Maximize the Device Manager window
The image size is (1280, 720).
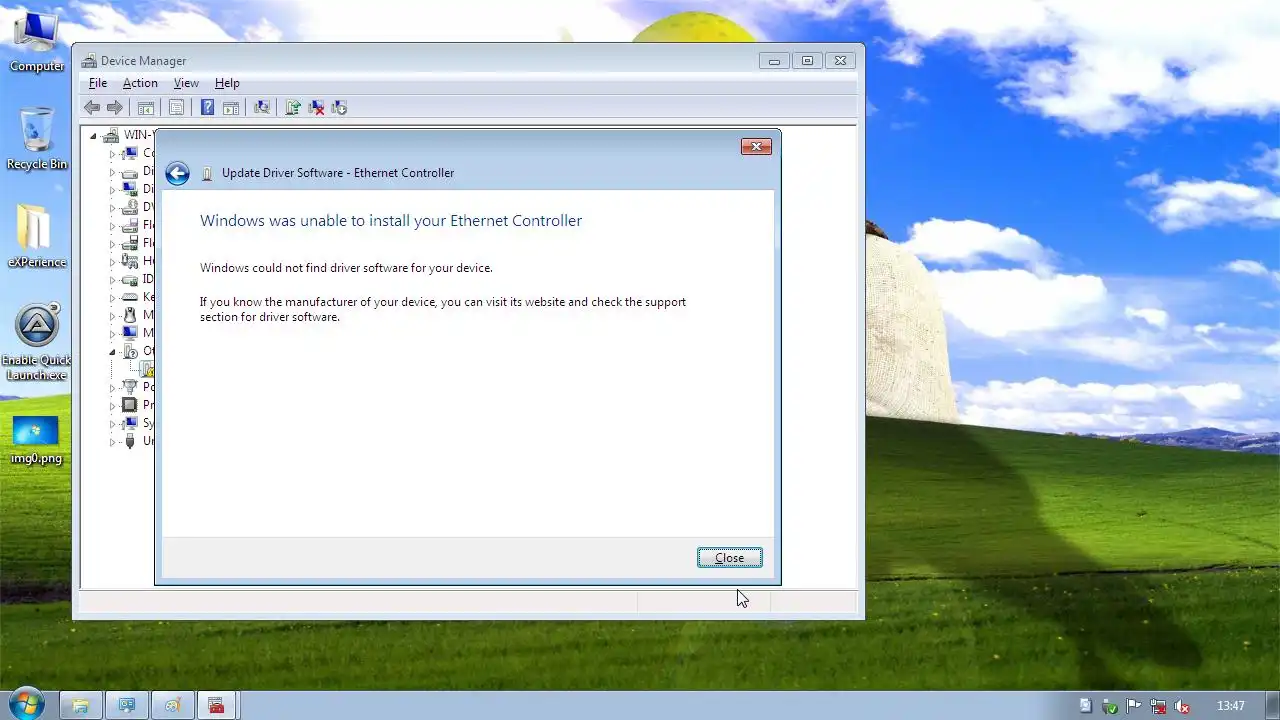point(807,61)
